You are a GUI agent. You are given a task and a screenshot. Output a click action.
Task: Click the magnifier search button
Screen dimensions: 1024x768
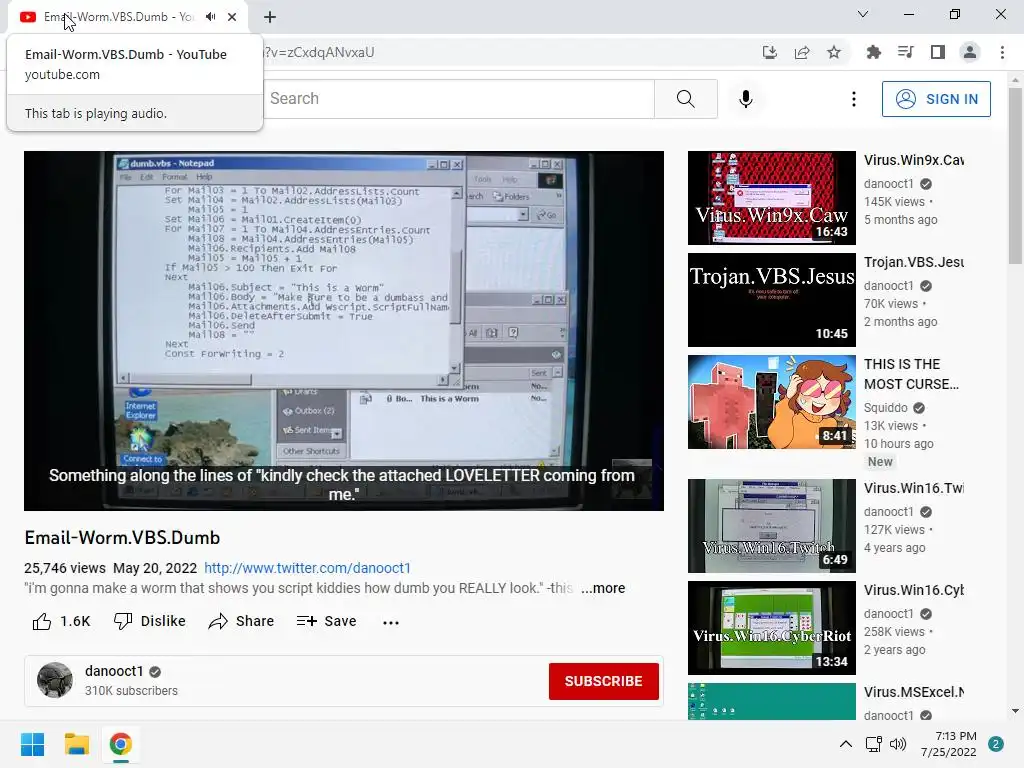686,99
